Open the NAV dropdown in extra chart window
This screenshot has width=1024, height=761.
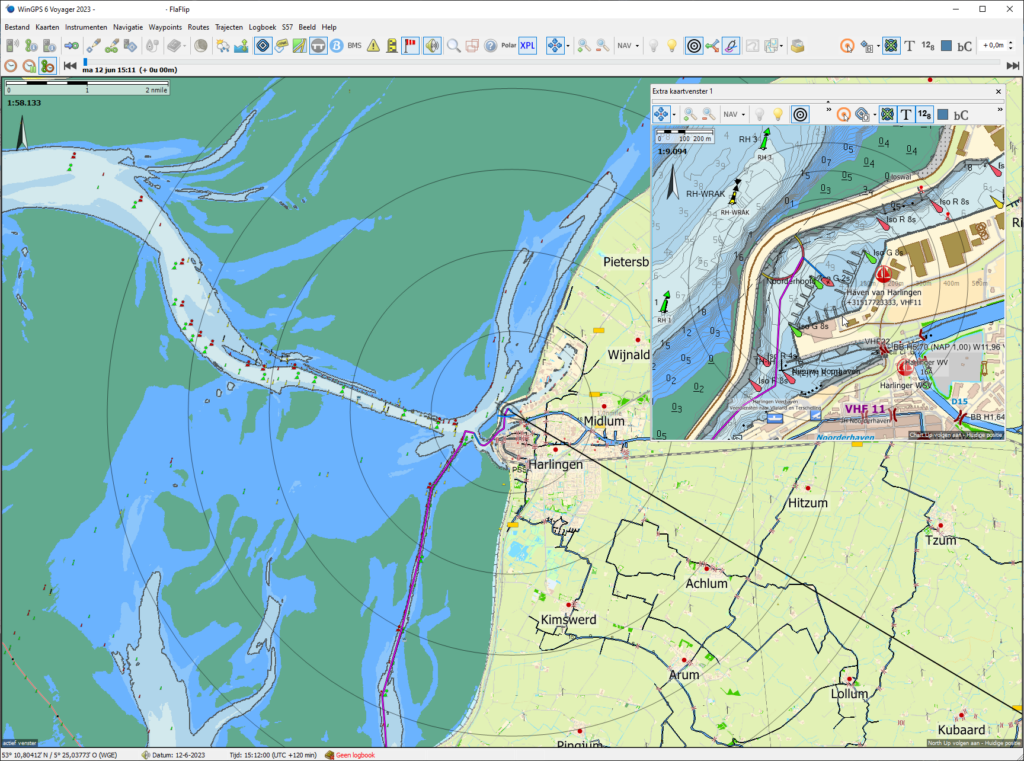pyautogui.click(x=734, y=114)
